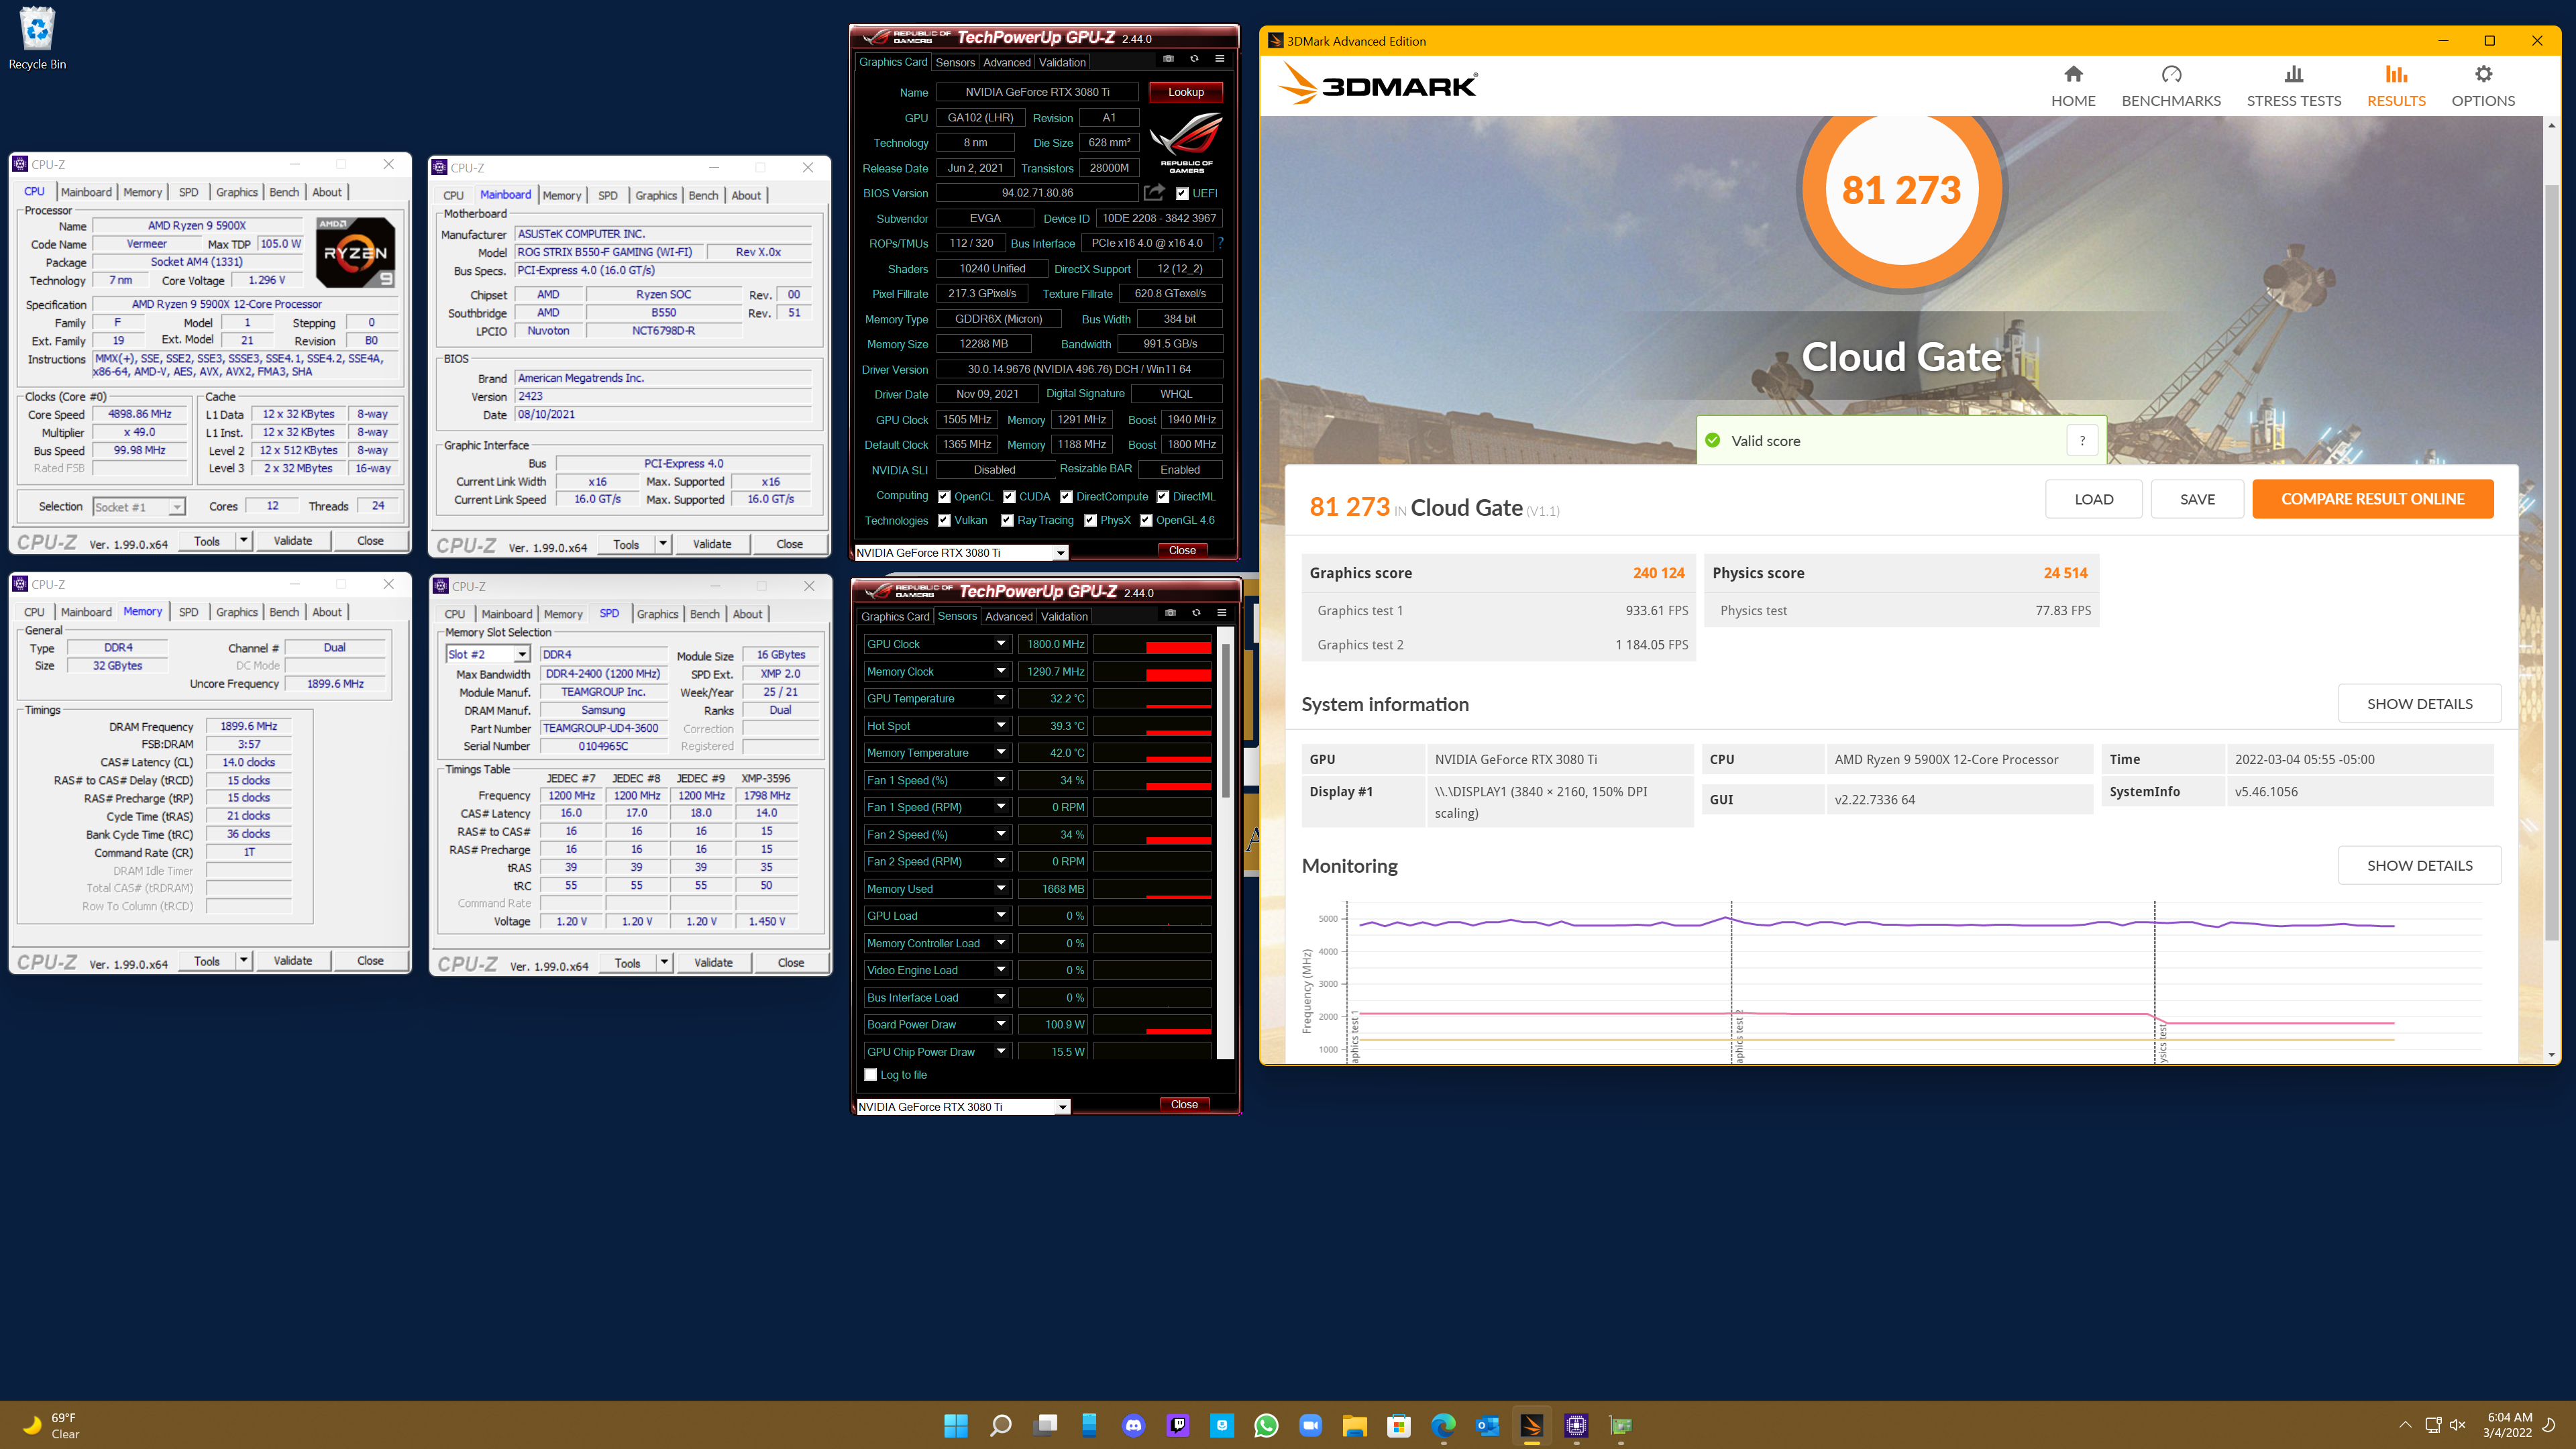
Task: Open About tab in CPU-Z Memory window
Action: coord(327,612)
